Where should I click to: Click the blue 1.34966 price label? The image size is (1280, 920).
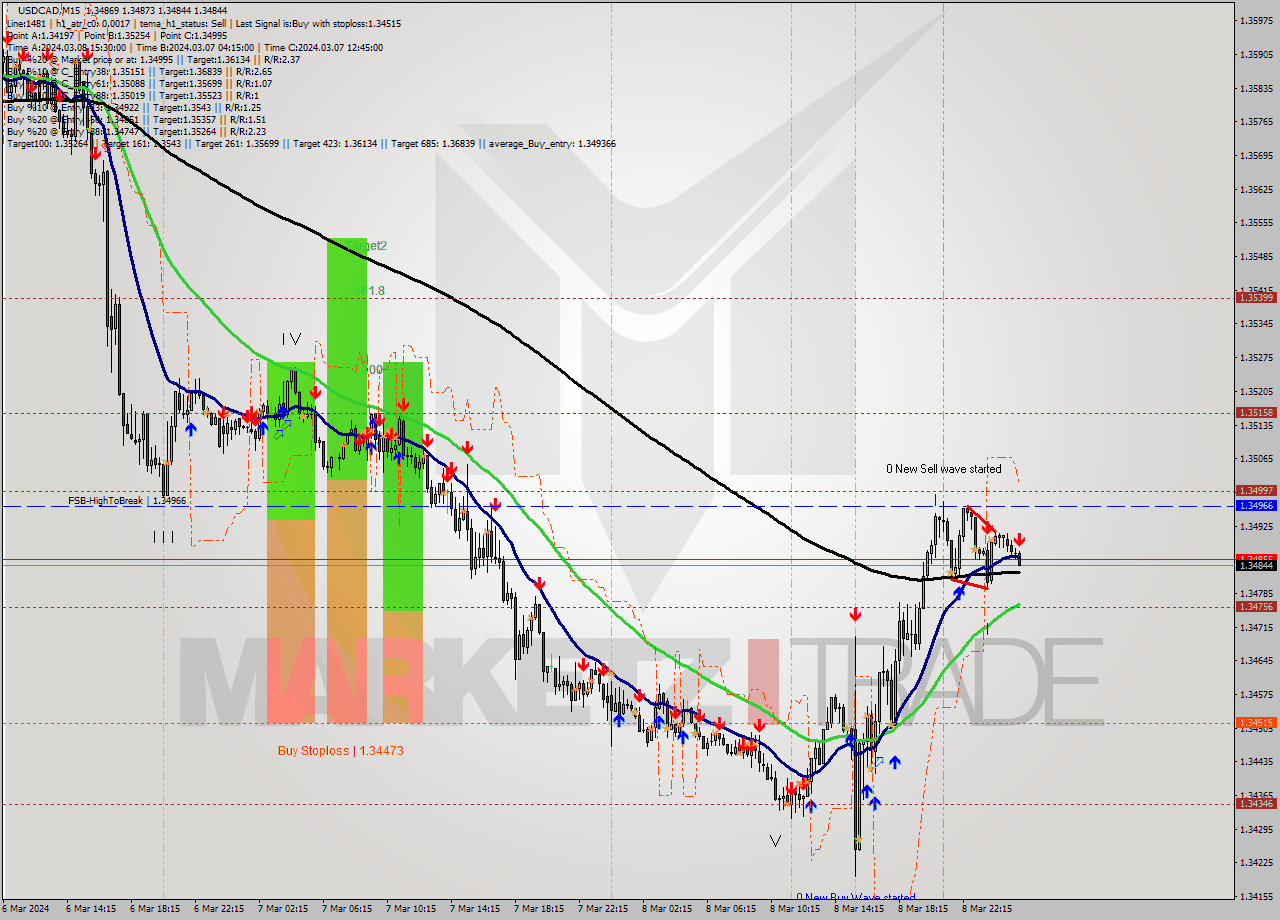pos(1256,506)
